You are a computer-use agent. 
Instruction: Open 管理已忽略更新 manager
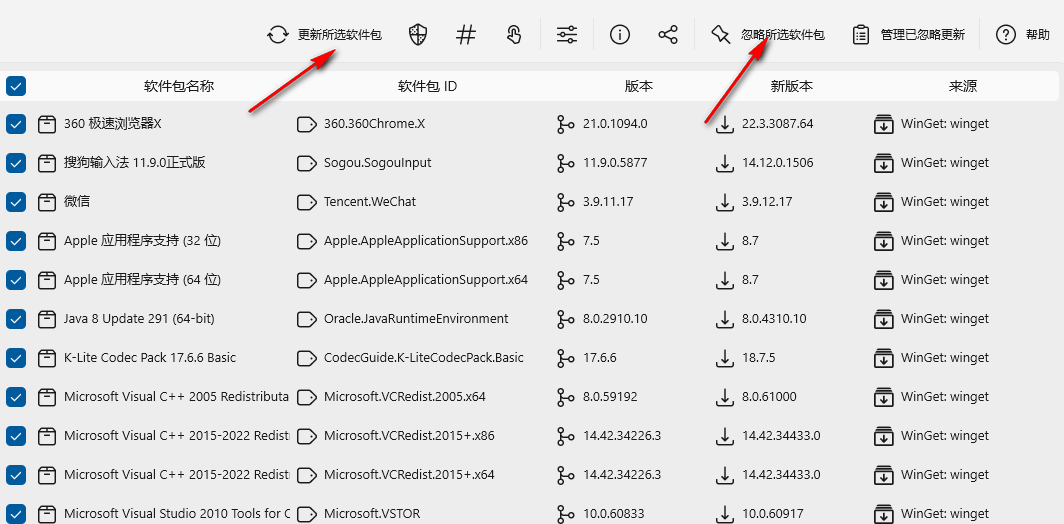pos(908,35)
